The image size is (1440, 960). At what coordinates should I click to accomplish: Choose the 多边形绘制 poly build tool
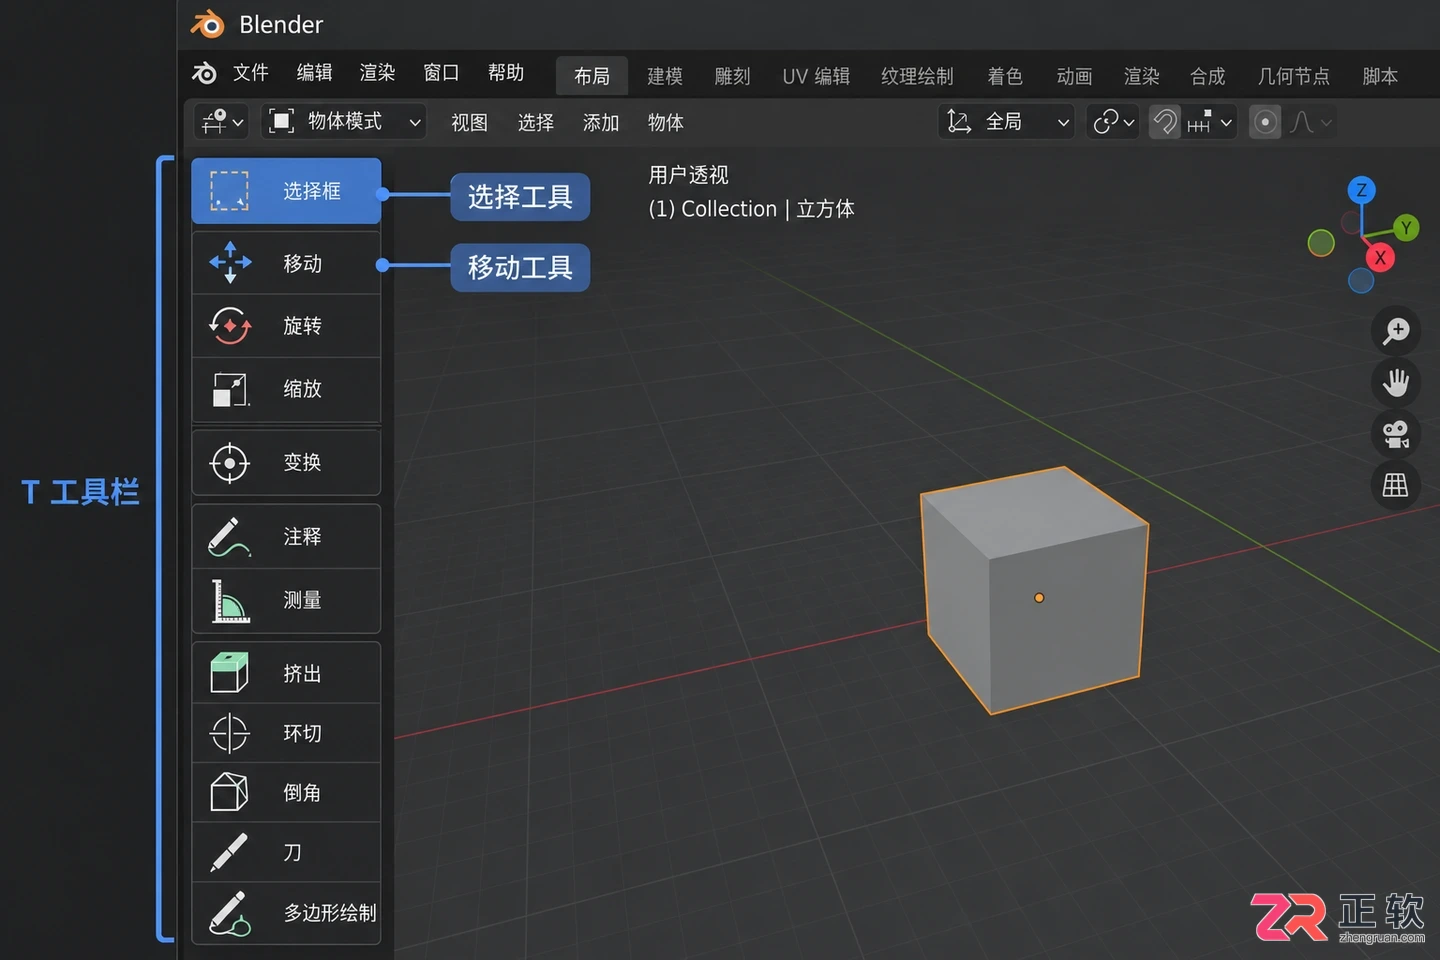(286, 913)
